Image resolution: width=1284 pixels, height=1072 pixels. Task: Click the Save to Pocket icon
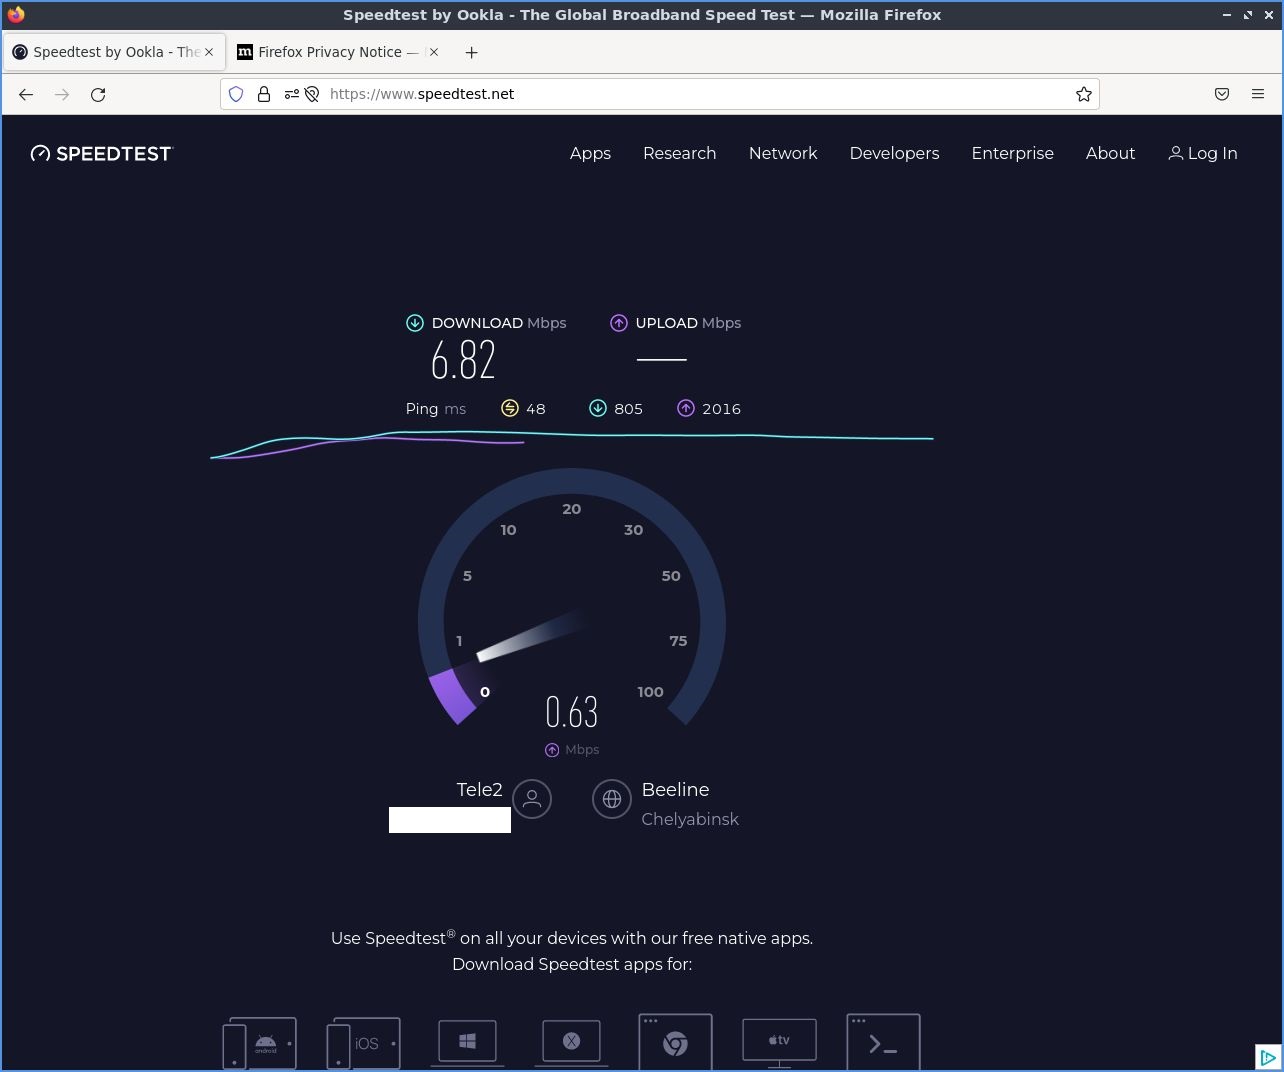[x=1222, y=94]
